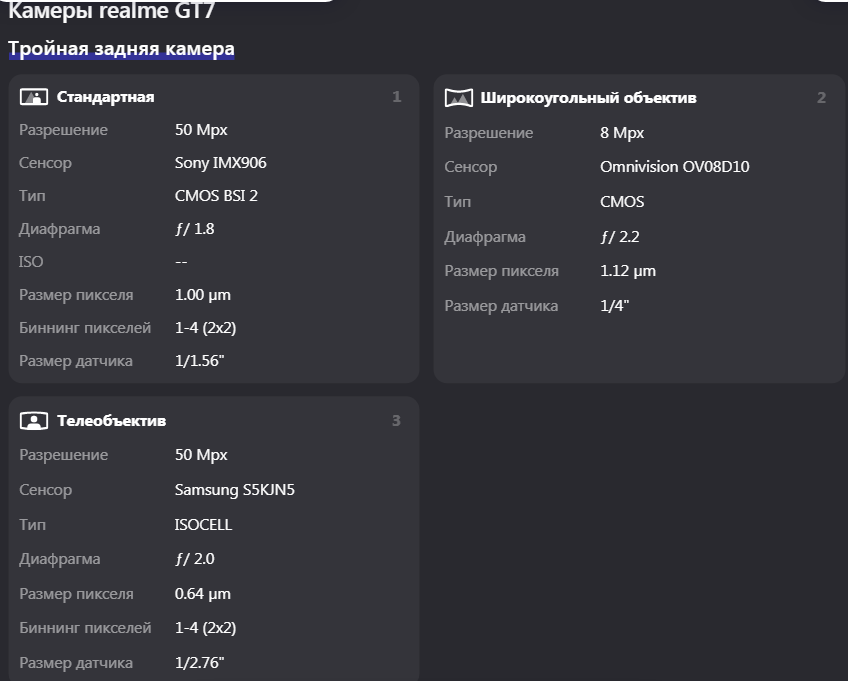Click the ISO label in standard camera card
Image resolution: width=848 pixels, height=681 pixels.
click(x=31, y=262)
